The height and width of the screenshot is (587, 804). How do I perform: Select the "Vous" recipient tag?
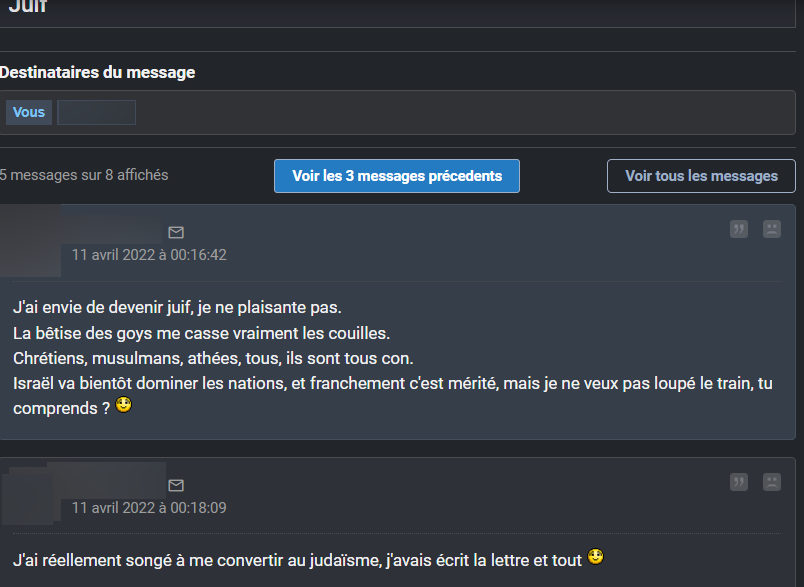(x=29, y=112)
